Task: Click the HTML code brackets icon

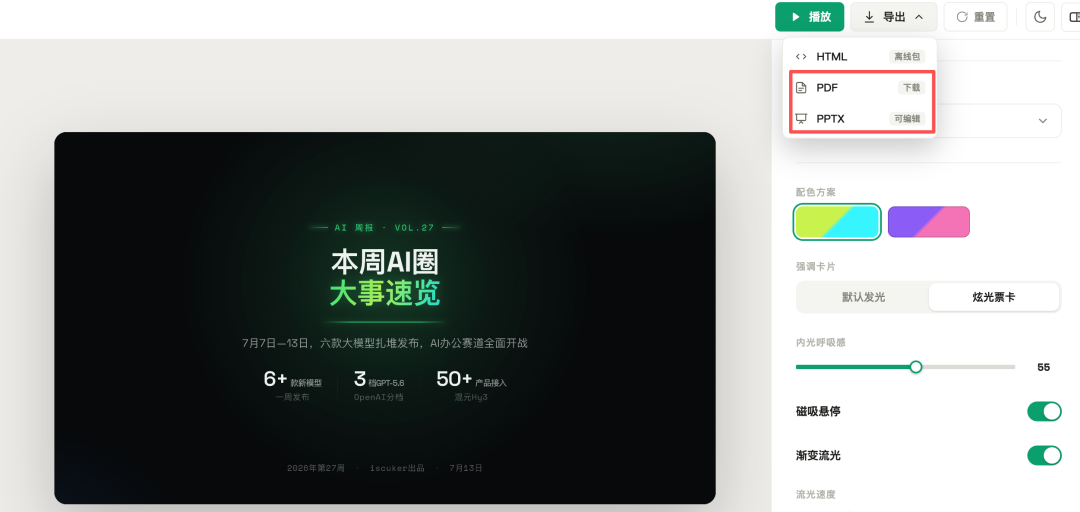Action: point(800,57)
